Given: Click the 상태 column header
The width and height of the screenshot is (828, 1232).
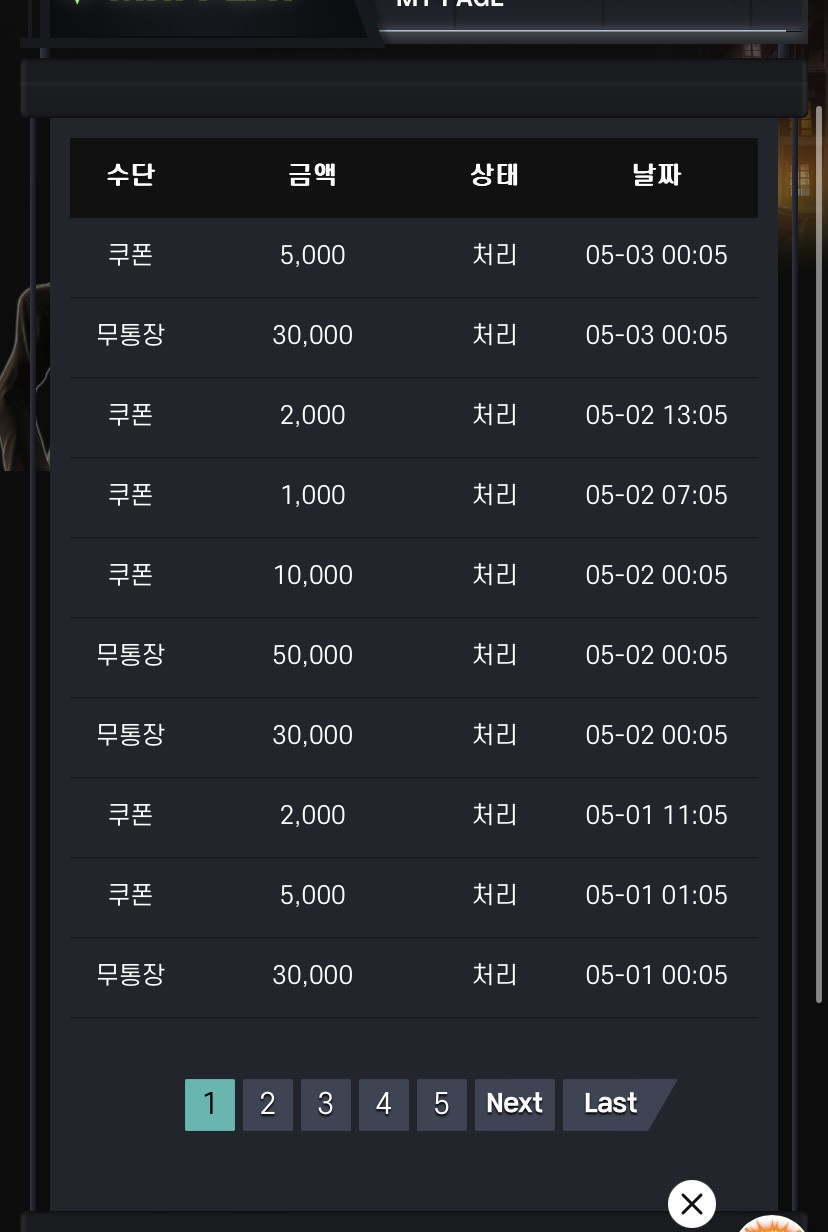Looking at the screenshot, I should [x=495, y=175].
